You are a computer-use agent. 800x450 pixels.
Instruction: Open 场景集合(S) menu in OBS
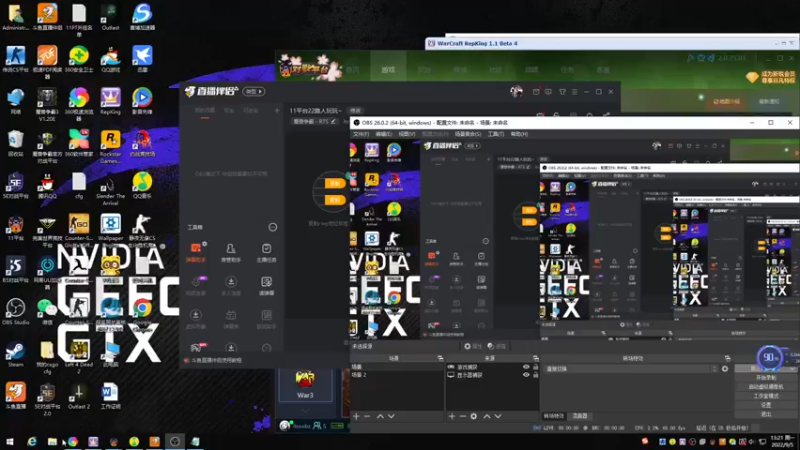tap(468, 134)
